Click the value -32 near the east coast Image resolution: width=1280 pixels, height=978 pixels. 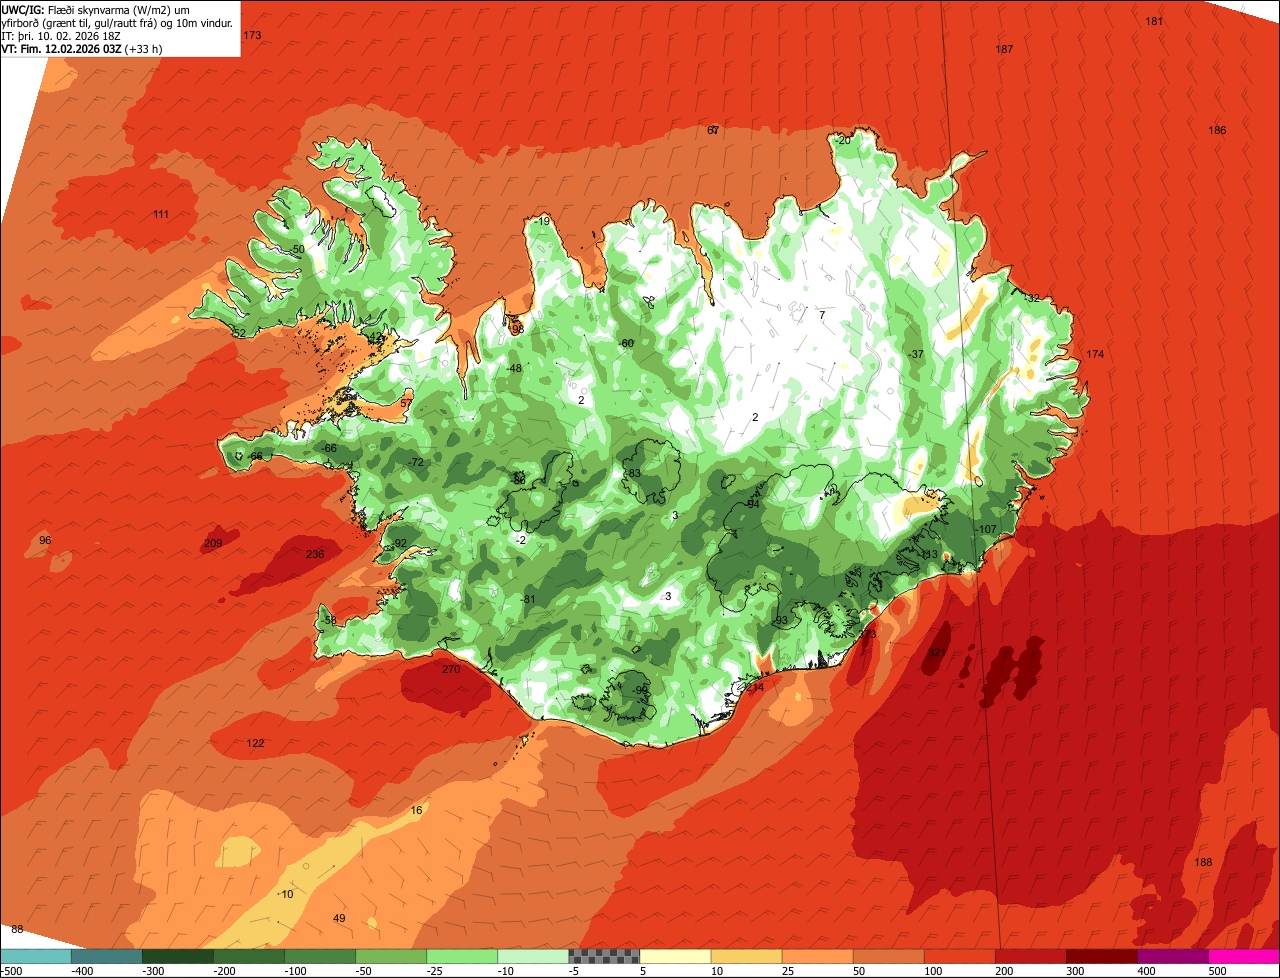point(1032,298)
